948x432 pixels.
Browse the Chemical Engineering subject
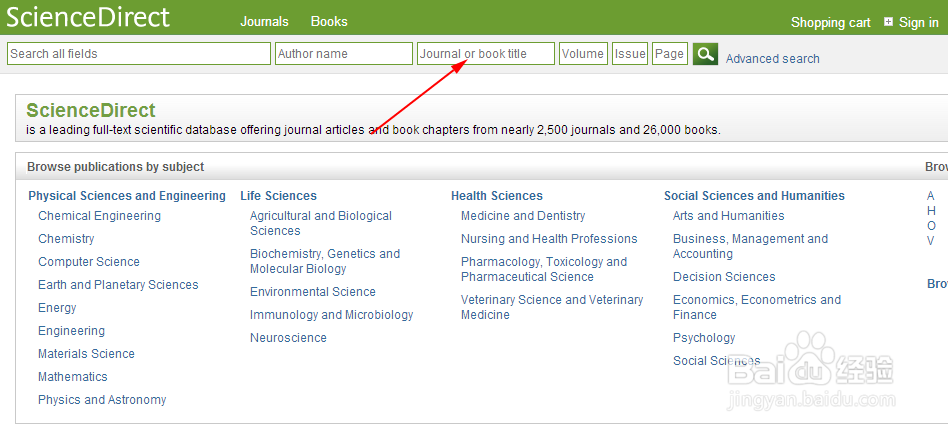99,216
